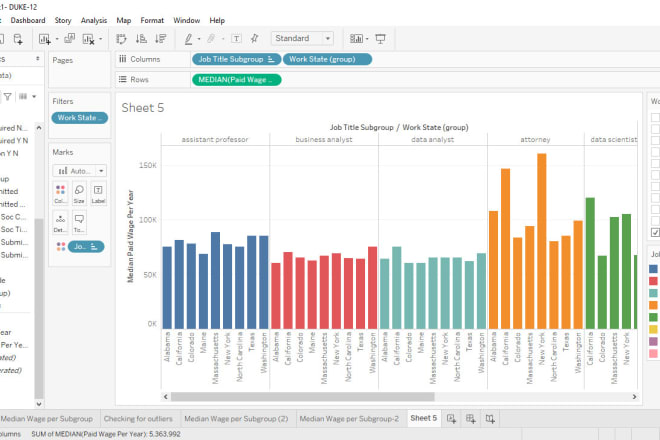This screenshot has height=440, width=660.
Task: Open the Group Members dropdown arrow
Action: (x=223, y=39)
